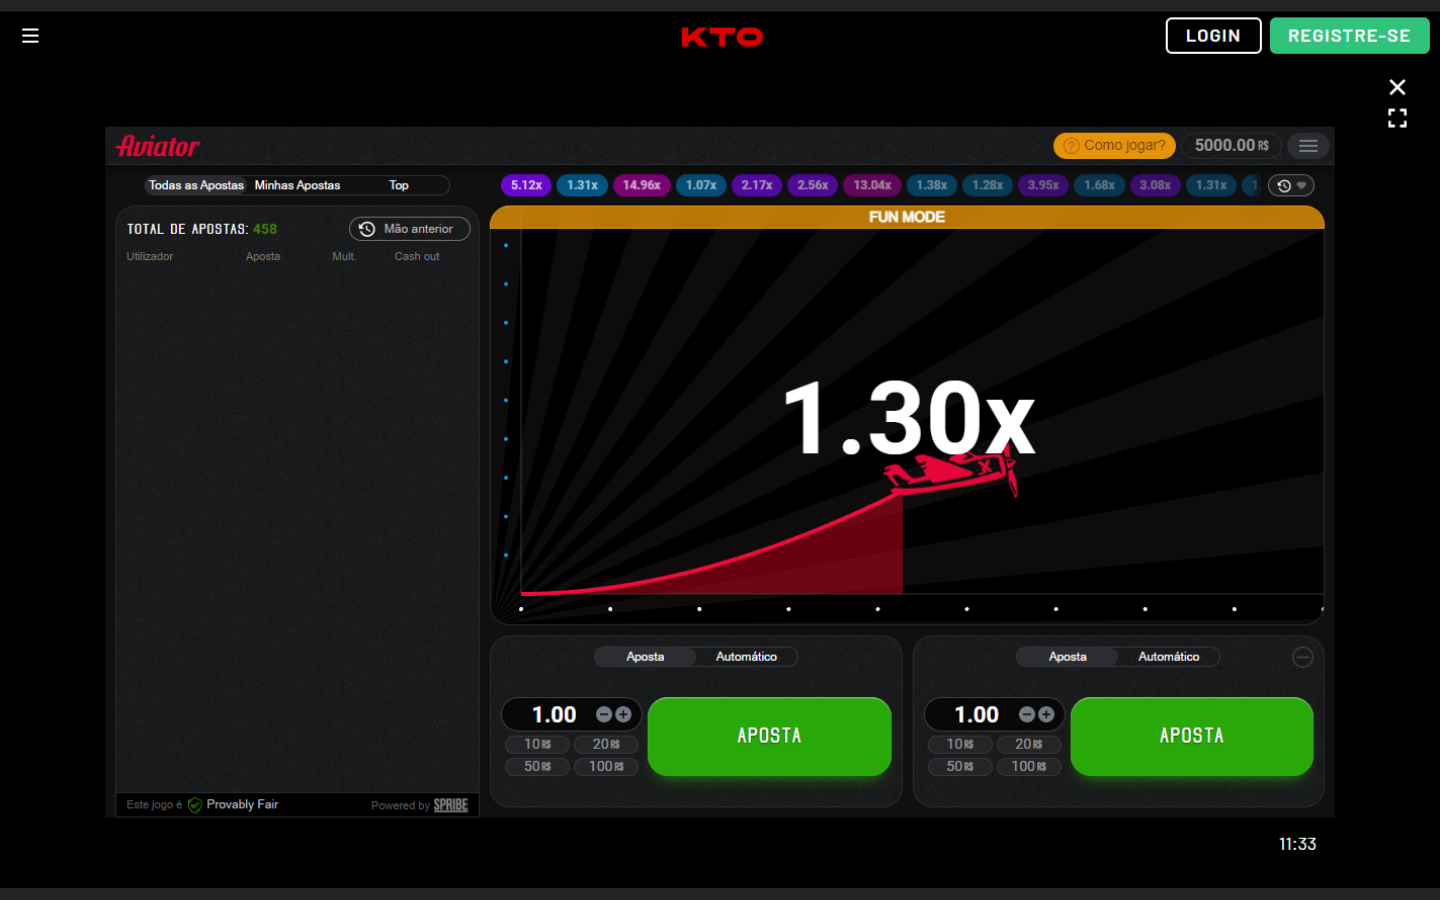This screenshot has height=900, width=1440.
Task: Enter fullscreen mode icon
Action: tap(1397, 118)
